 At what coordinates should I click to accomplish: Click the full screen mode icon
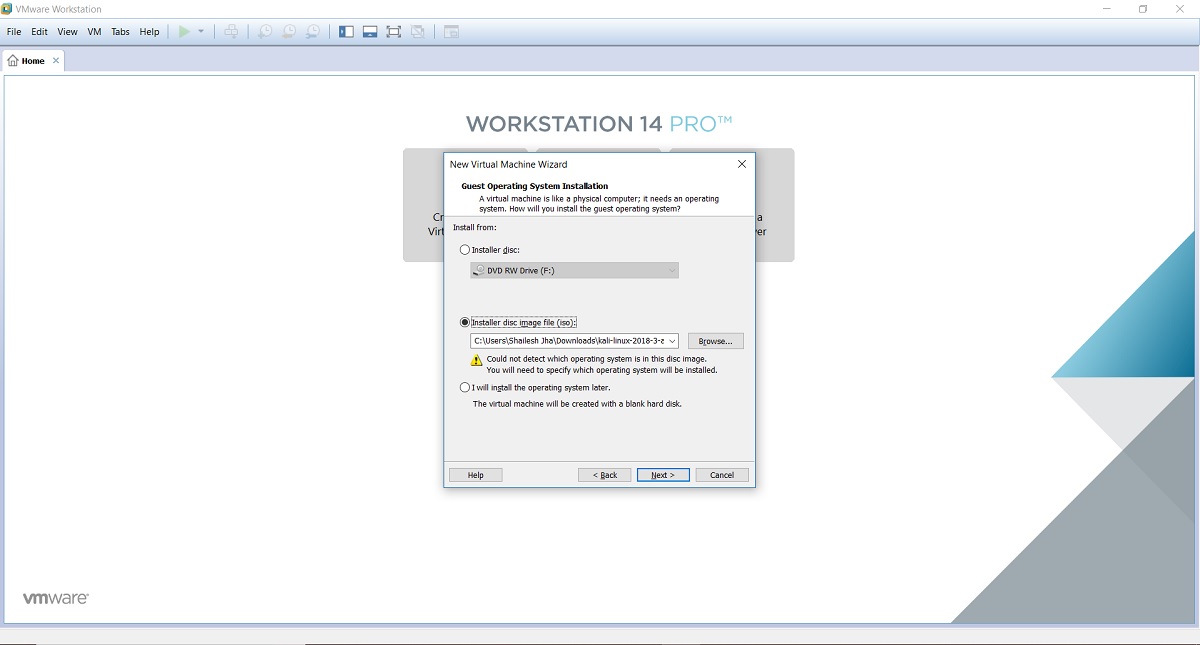click(394, 32)
